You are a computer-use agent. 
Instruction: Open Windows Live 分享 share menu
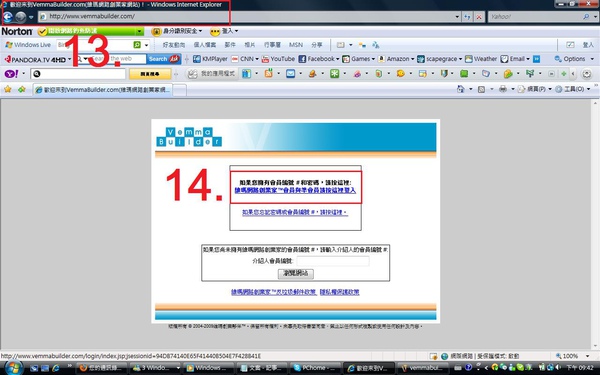coord(317,45)
